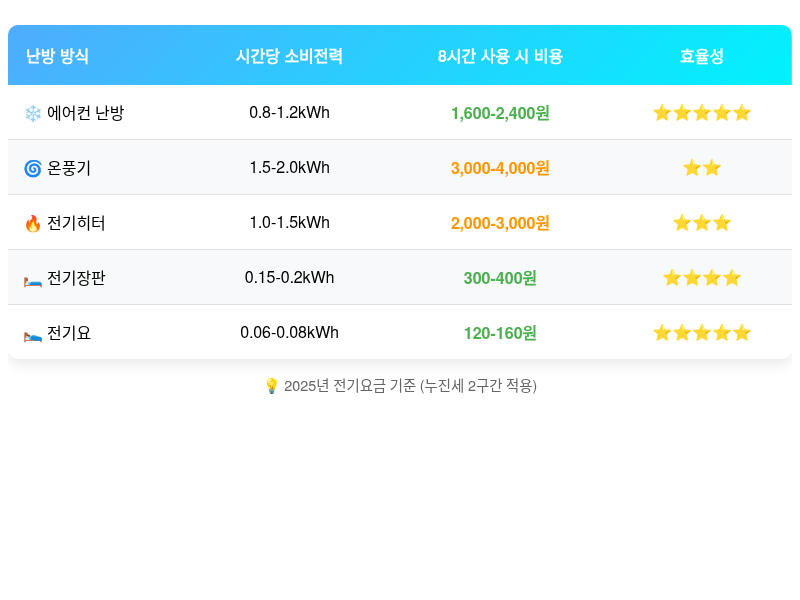Expand the 시간당 소비전력 column header

coord(288,56)
